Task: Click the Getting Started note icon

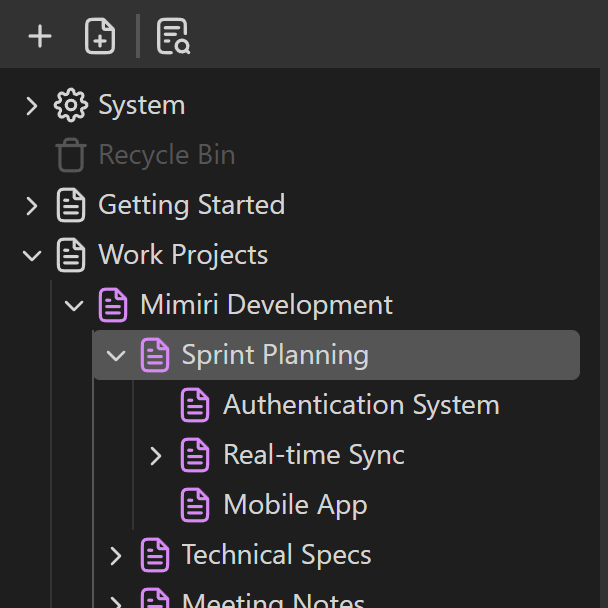Action: click(x=71, y=205)
